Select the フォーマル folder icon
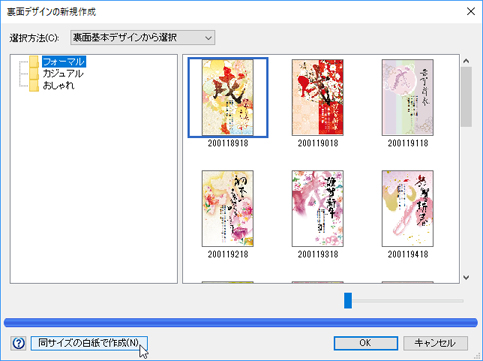The width and height of the screenshot is (483, 361). pyautogui.click(x=34, y=62)
